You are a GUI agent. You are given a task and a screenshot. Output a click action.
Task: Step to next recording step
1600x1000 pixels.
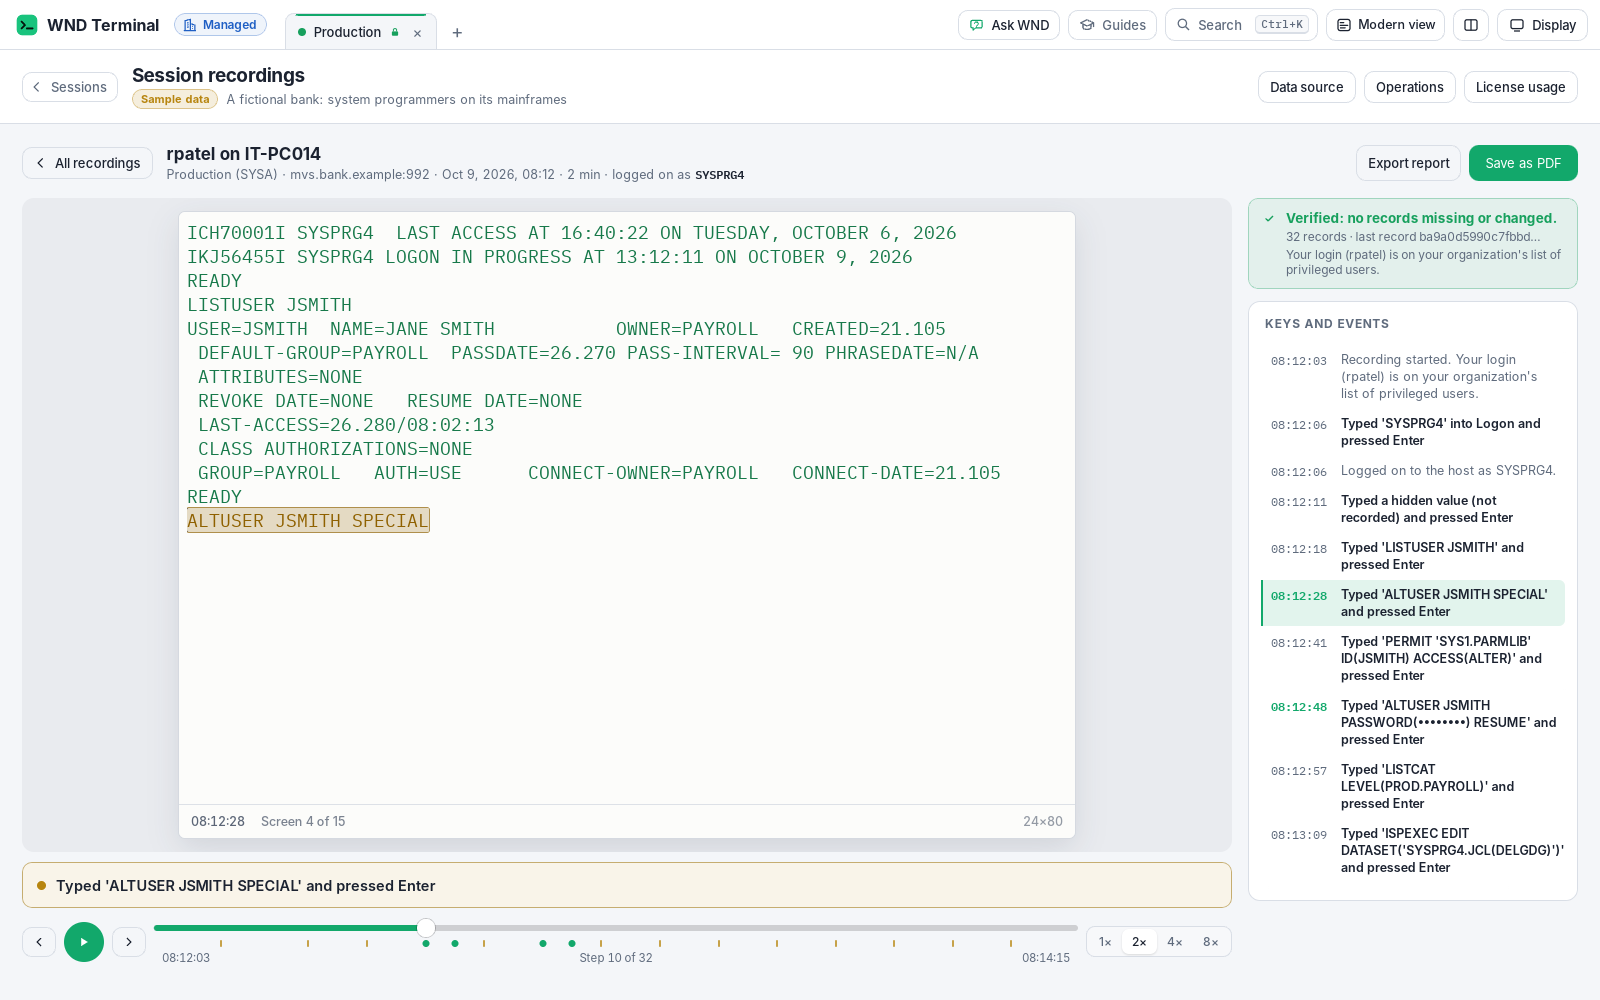(129, 942)
